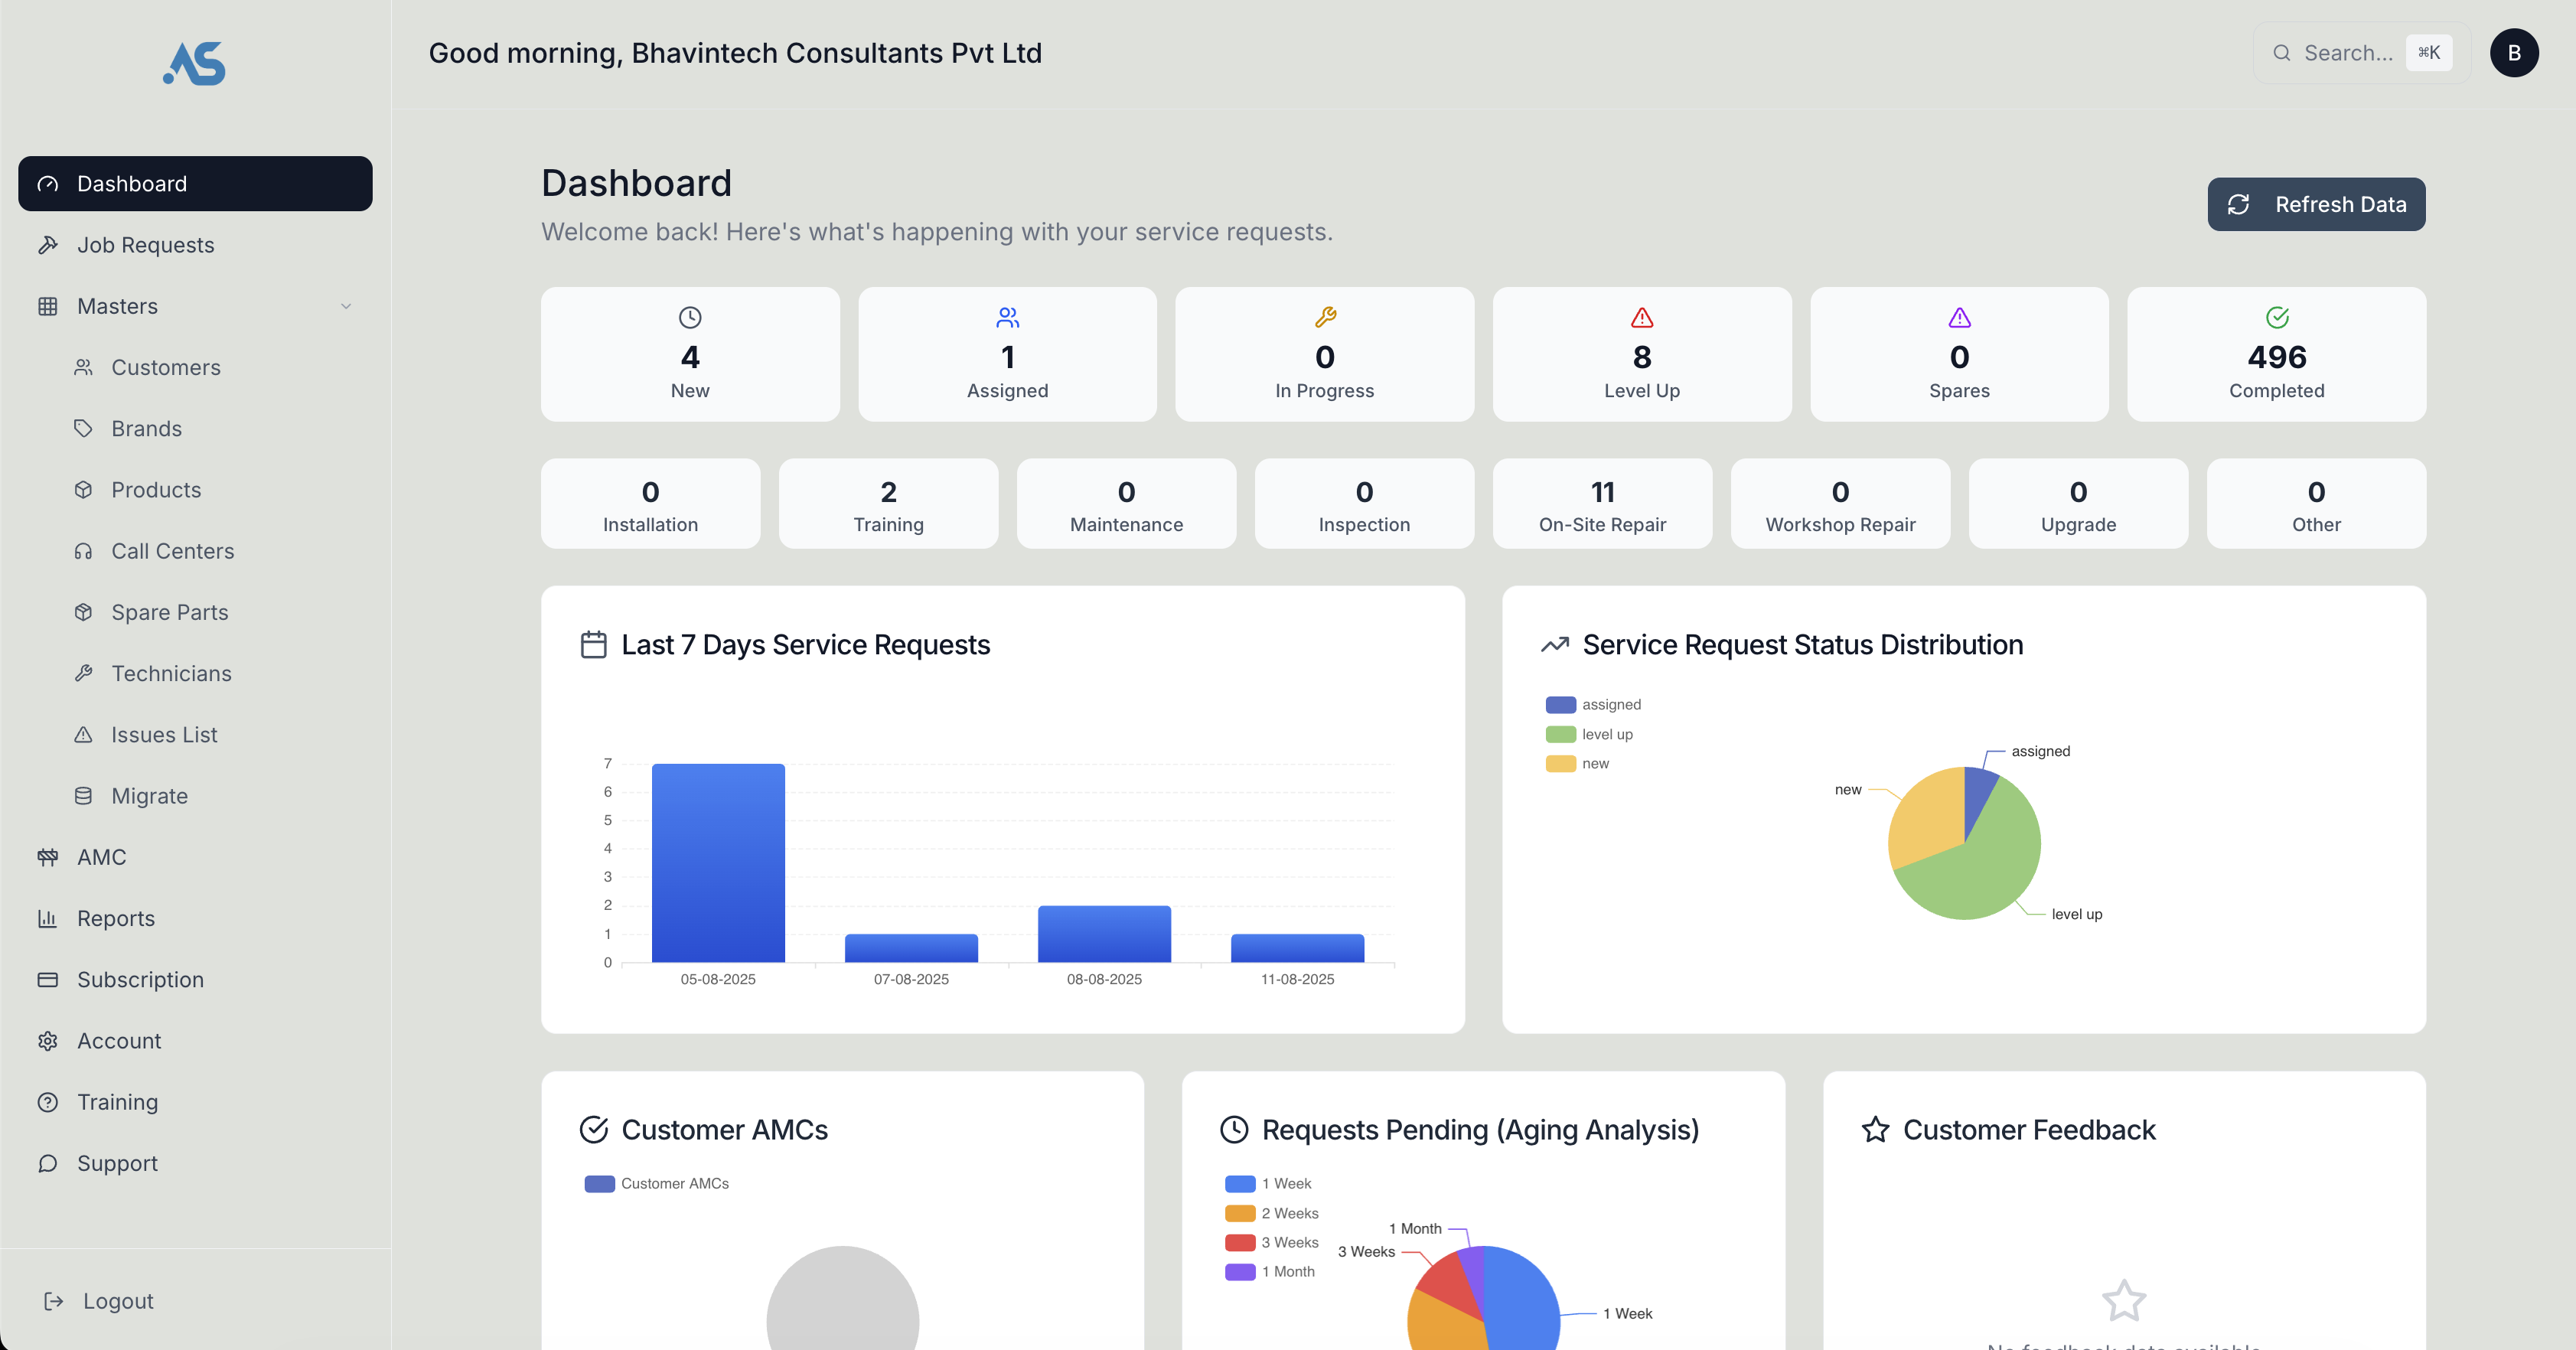2576x1350 pixels.
Task: Click the Spare Parts package icon
Action: [83, 612]
